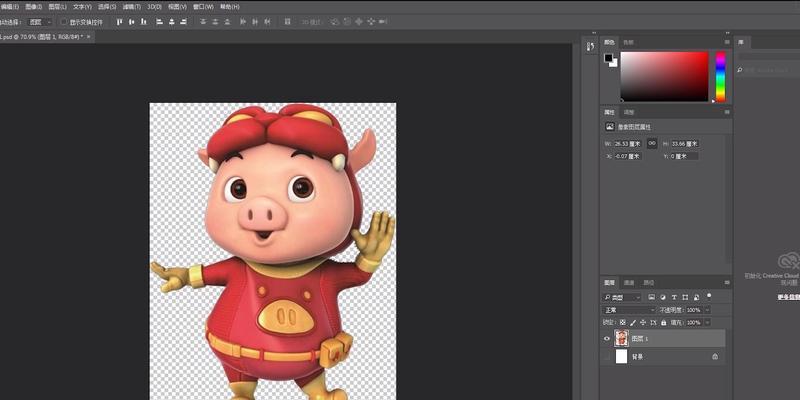Image resolution: width=800 pixels, height=400 pixels.
Task: Click the align horizontal centers icon
Action: pyautogui.click(x=172, y=22)
